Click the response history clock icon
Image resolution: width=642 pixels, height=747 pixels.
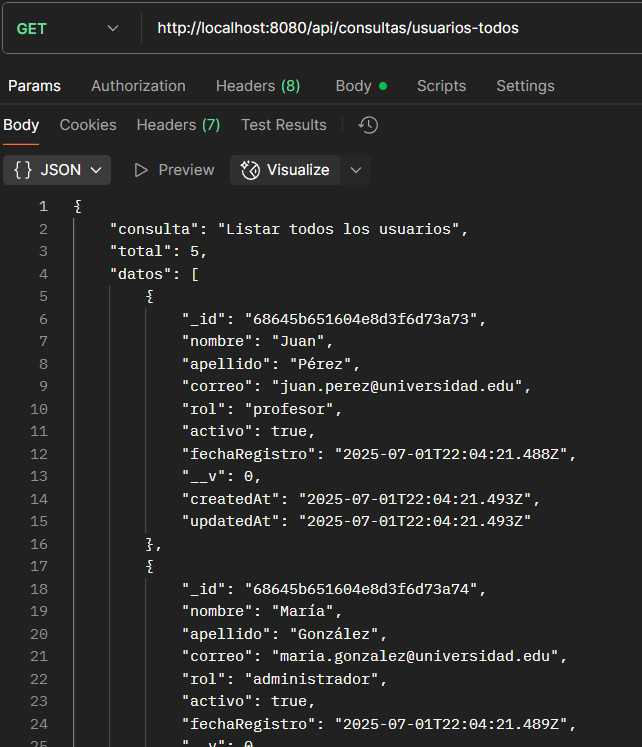click(x=368, y=125)
